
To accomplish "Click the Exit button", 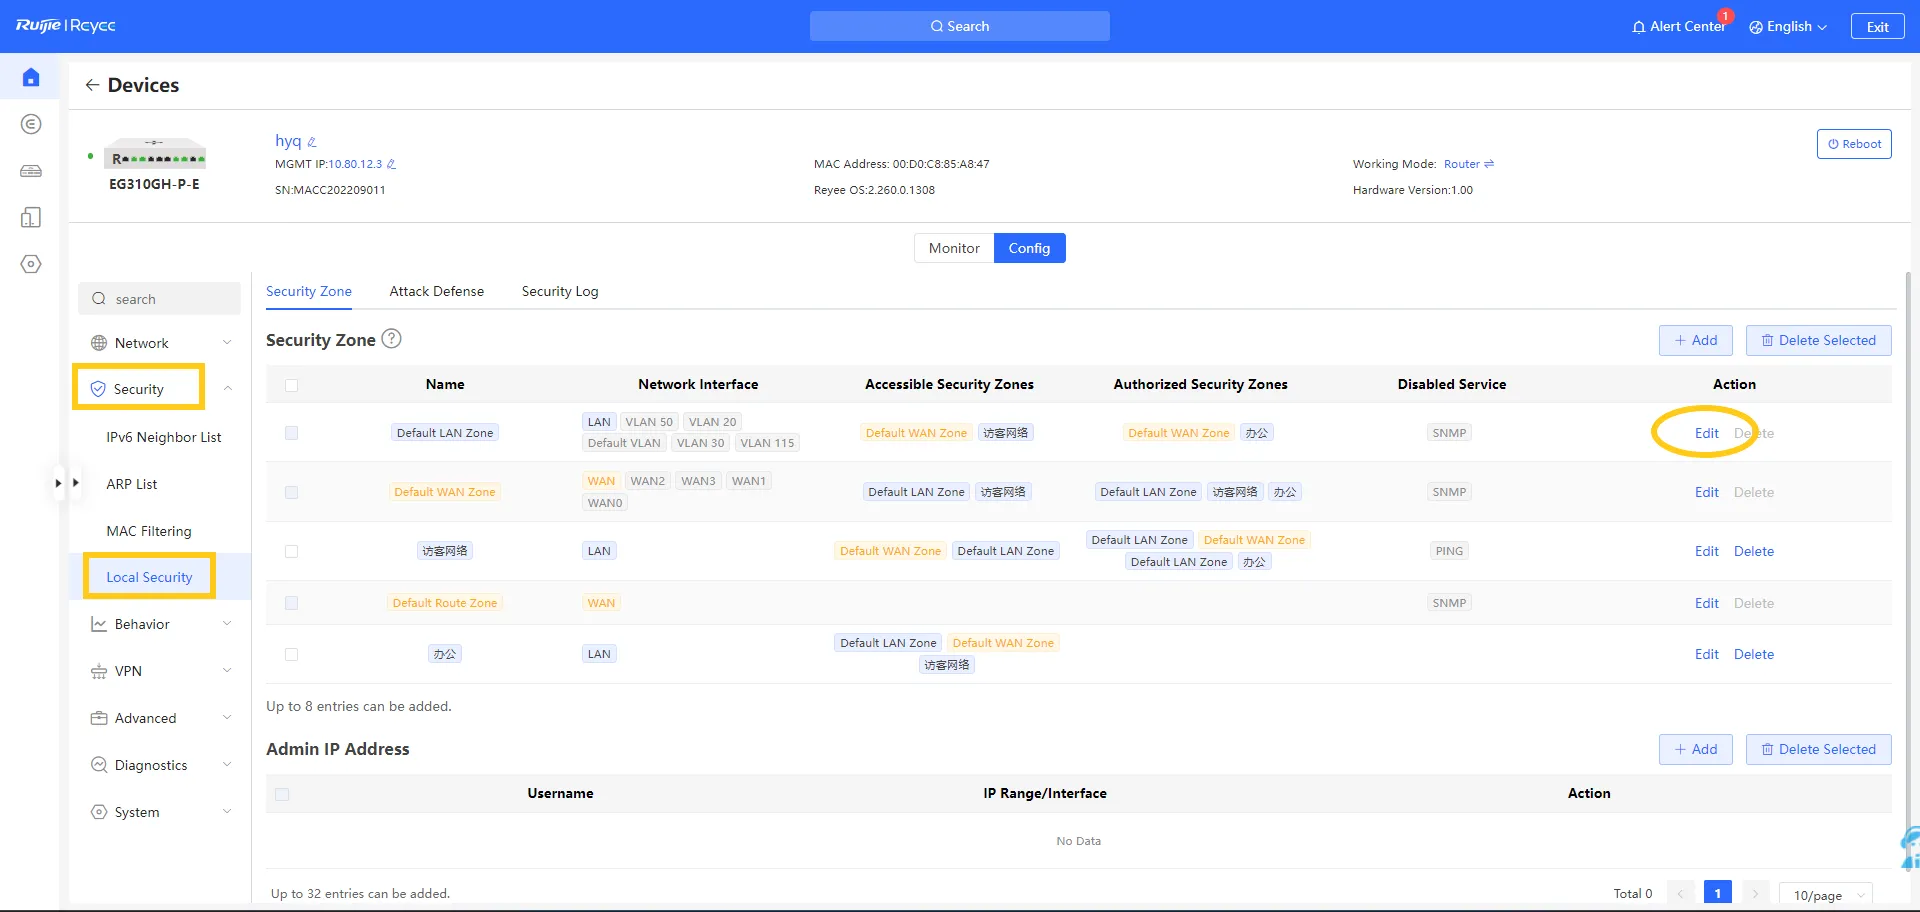I will [x=1877, y=26].
